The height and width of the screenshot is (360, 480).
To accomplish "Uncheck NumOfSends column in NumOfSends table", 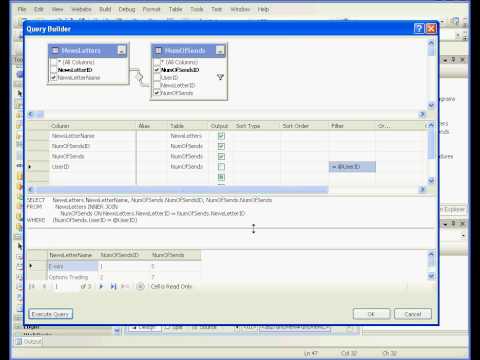I will pos(157,93).
